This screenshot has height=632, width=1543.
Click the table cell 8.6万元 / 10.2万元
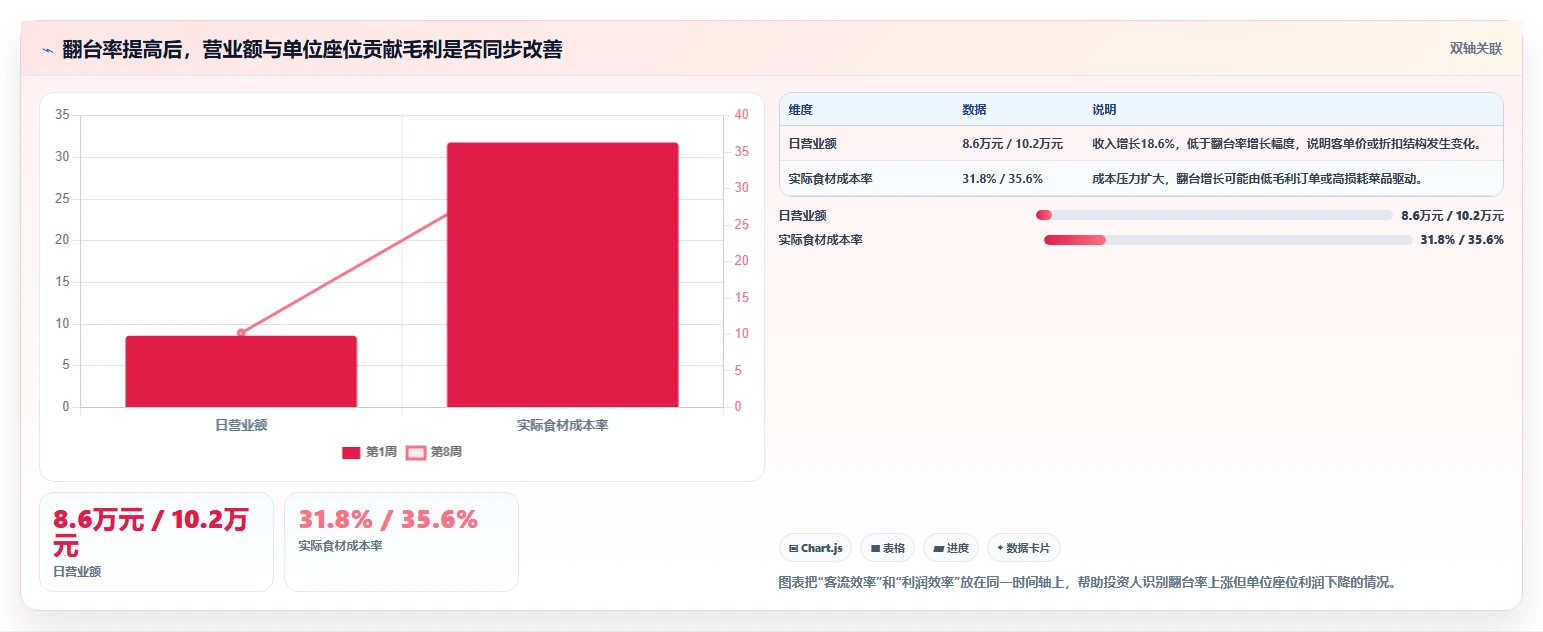tap(1012, 144)
